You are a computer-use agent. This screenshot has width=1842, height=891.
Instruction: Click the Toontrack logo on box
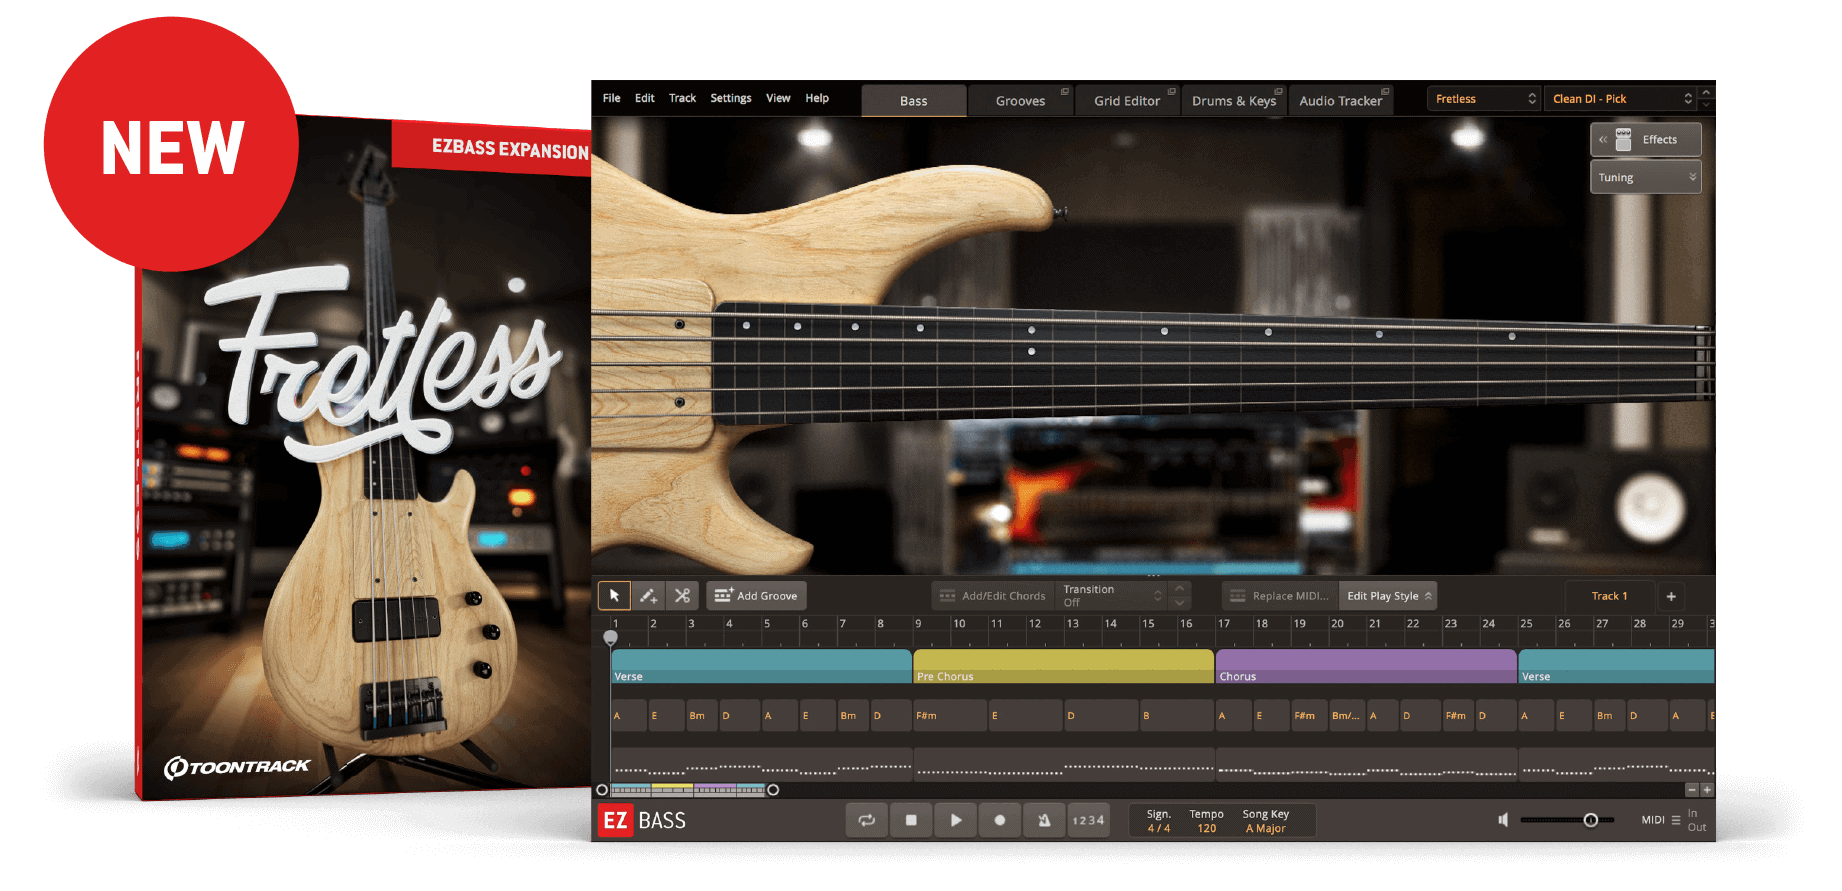pos(237,767)
